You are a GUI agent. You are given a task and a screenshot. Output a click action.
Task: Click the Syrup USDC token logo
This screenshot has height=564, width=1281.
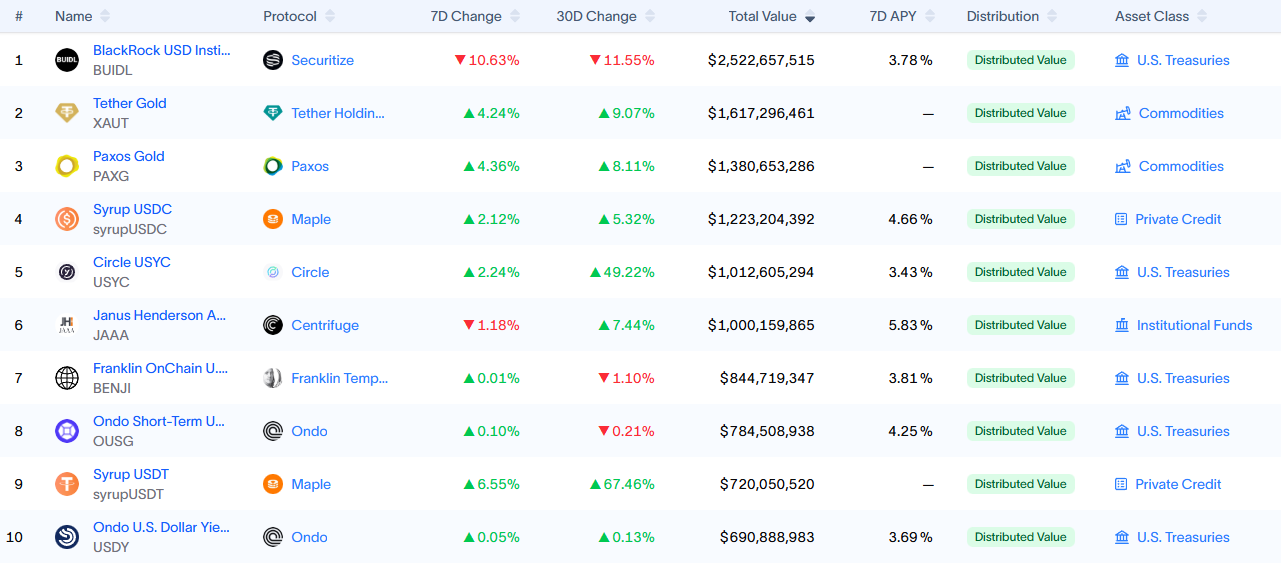point(67,219)
